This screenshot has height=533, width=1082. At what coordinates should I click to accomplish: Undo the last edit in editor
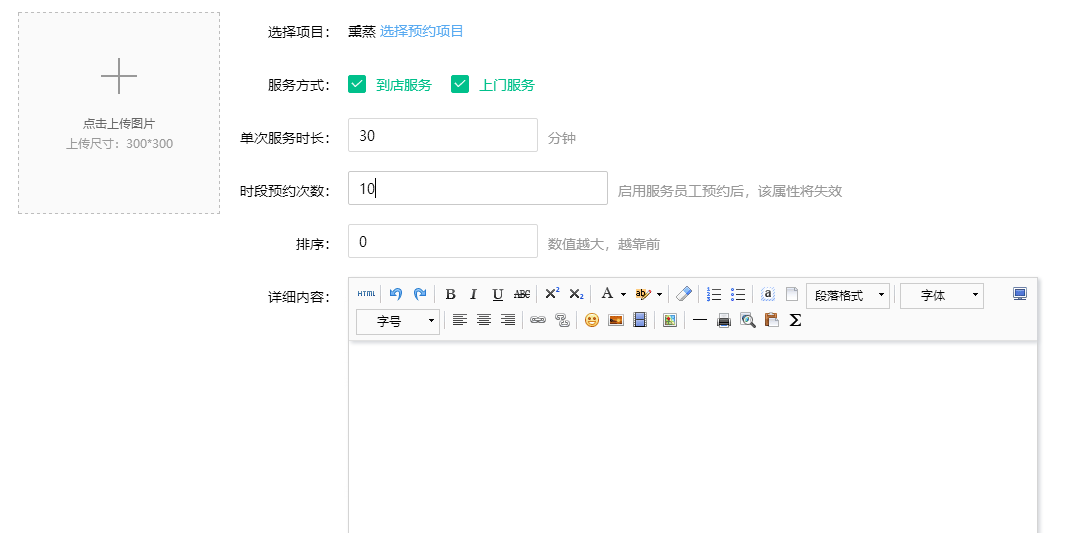[395, 294]
